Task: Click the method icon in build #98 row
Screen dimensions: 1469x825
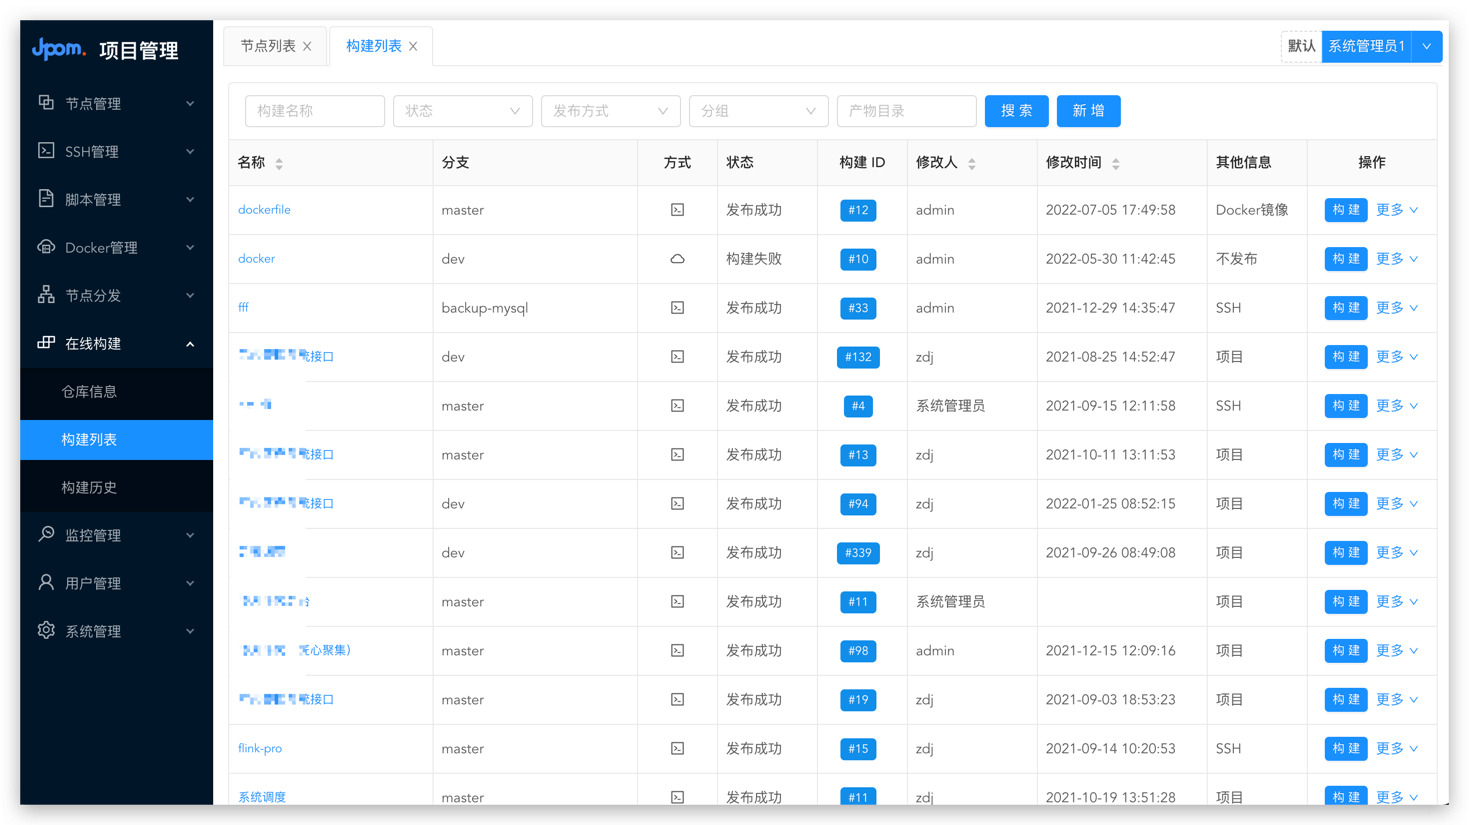Action: pyautogui.click(x=677, y=651)
